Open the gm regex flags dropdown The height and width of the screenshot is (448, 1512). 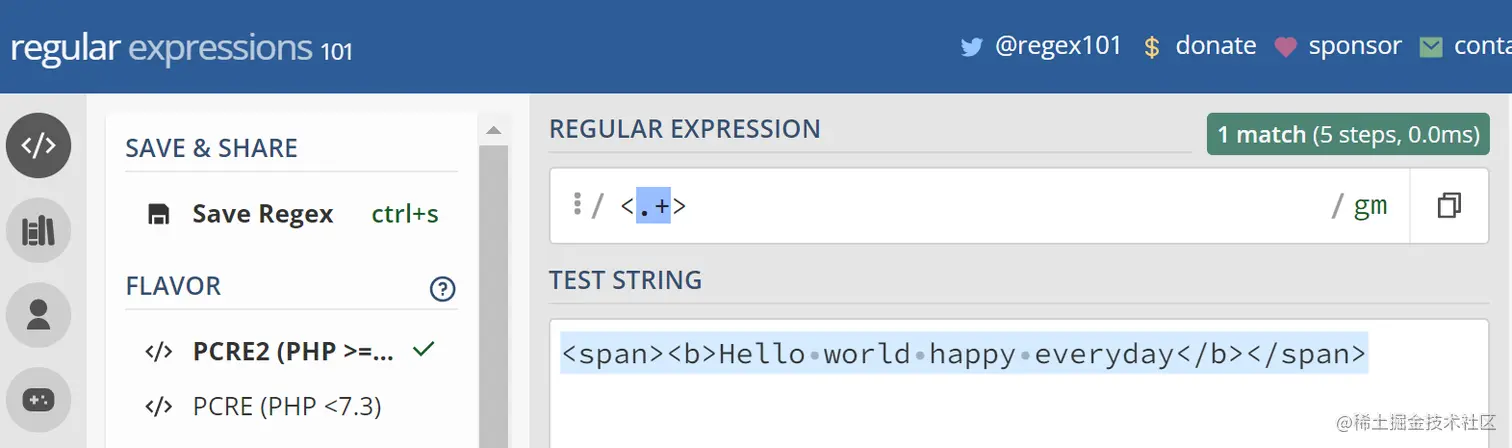pos(1370,206)
